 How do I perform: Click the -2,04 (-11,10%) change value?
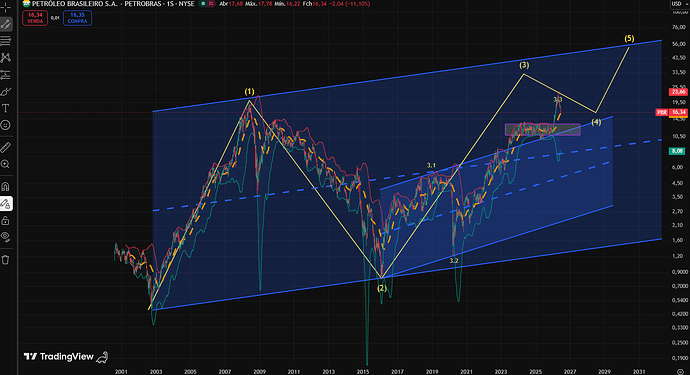point(350,4)
